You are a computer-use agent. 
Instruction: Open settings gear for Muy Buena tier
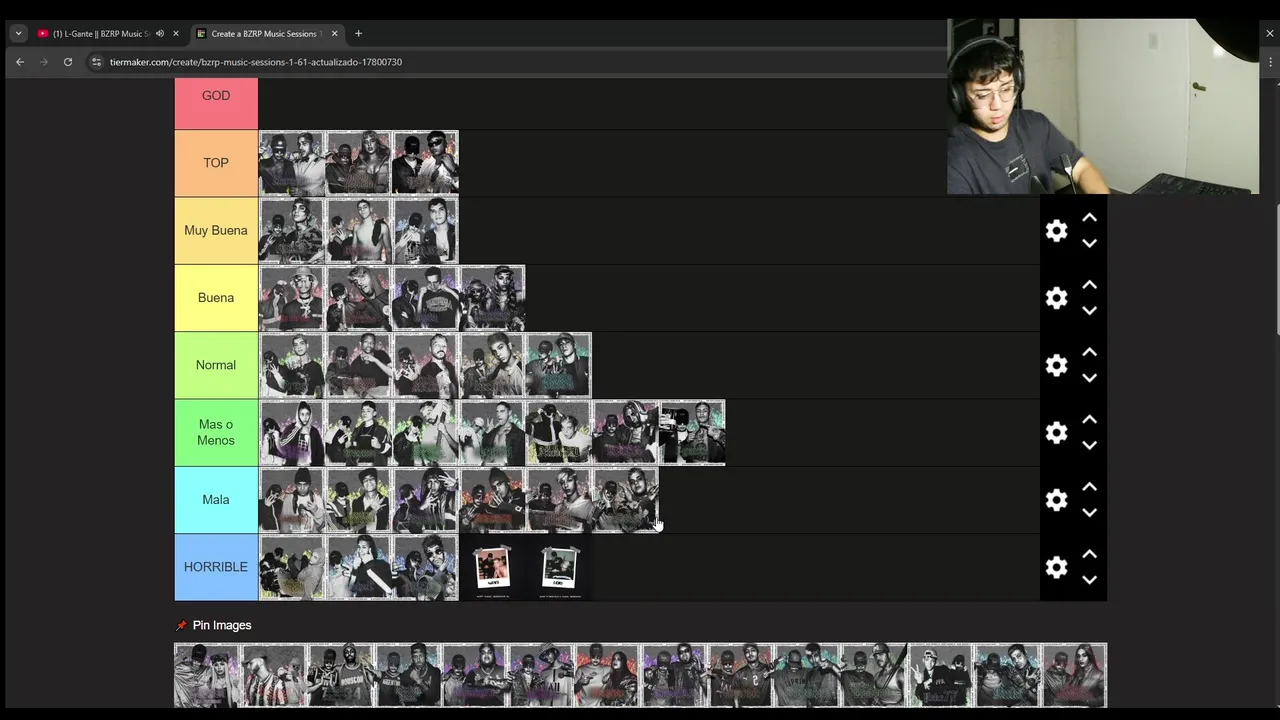pos(1056,231)
